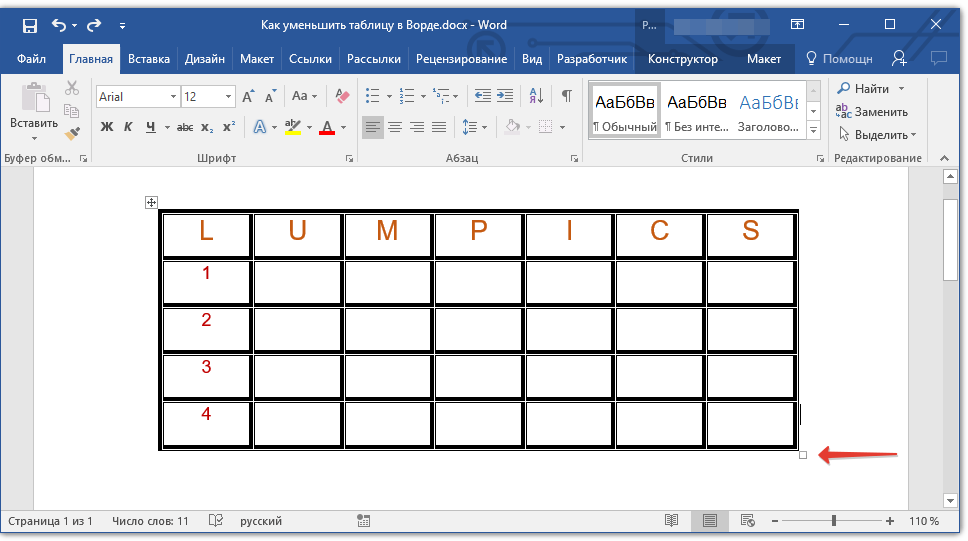Show paragraph marks with pilcrow icon
Image resolution: width=968 pixels, height=541 pixels.
[566, 96]
